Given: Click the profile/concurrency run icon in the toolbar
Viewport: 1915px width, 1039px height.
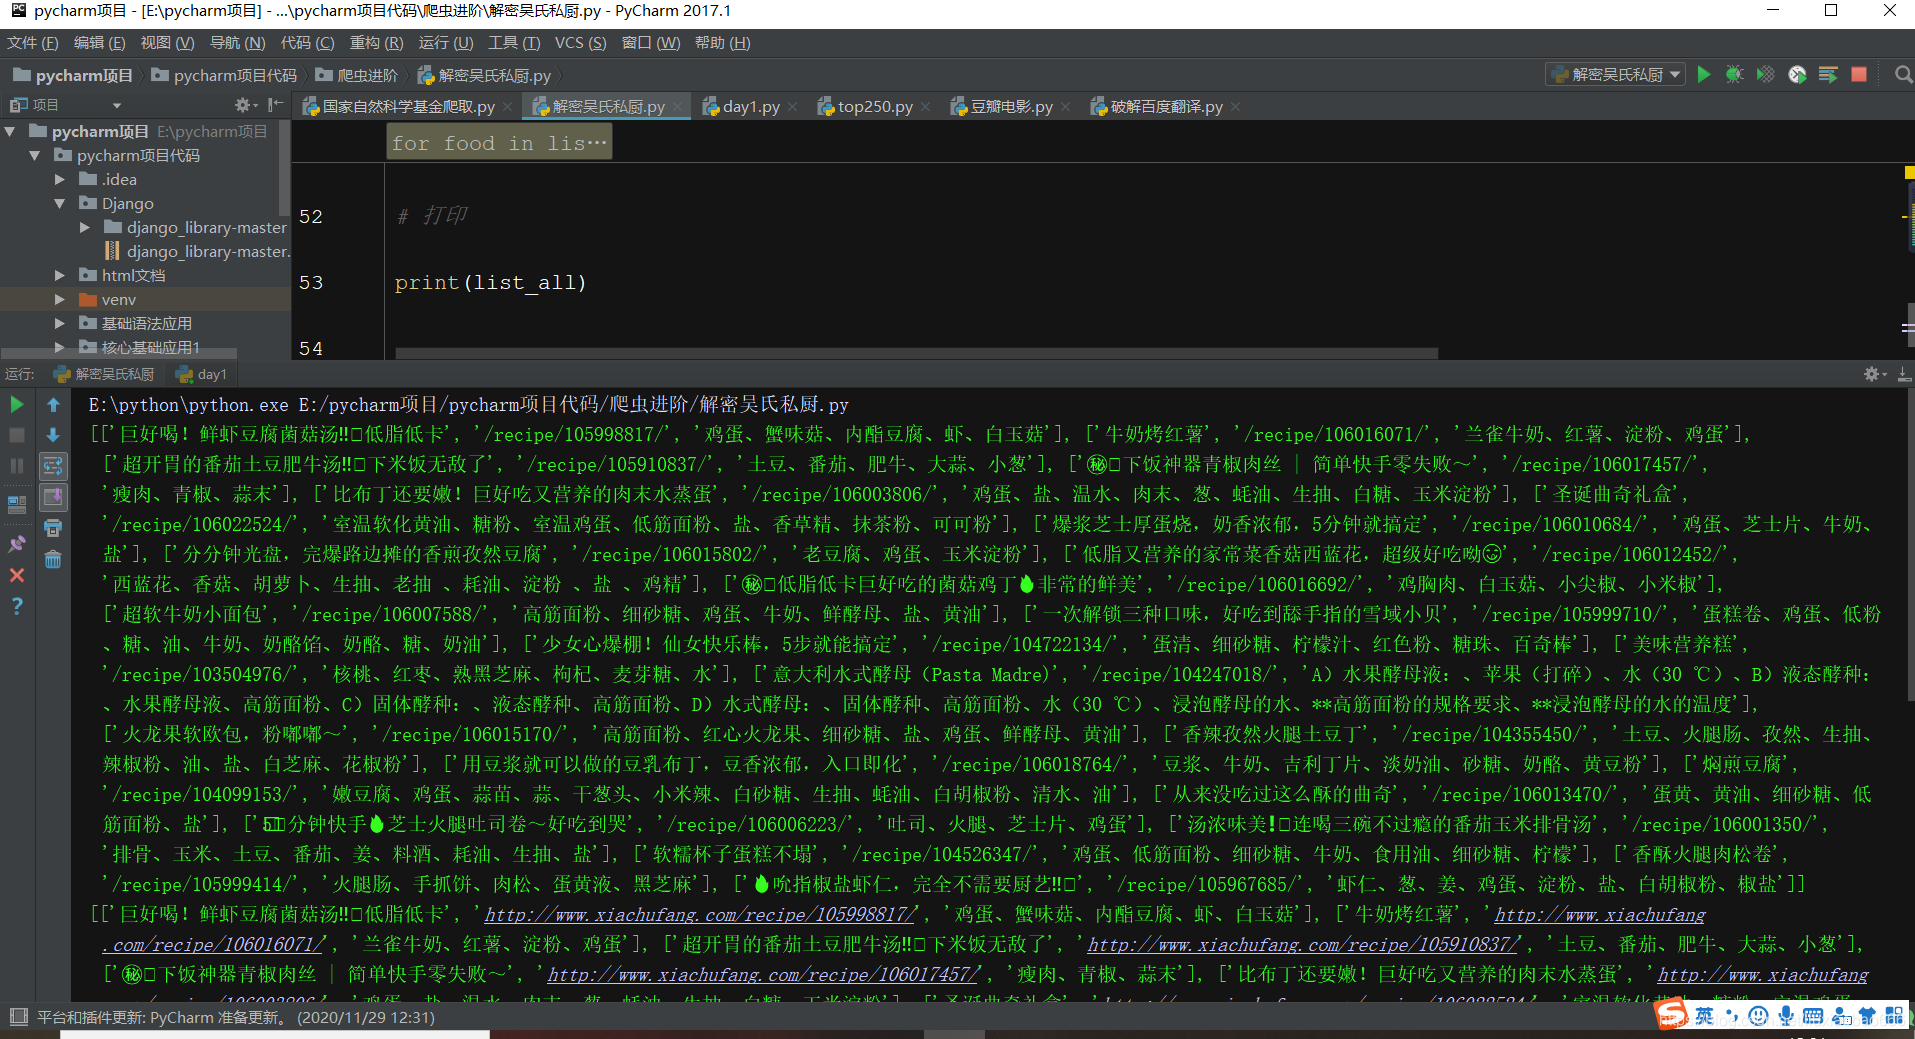Looking at the screenshot, I should pyautogui.click(x=1797, y=74).
